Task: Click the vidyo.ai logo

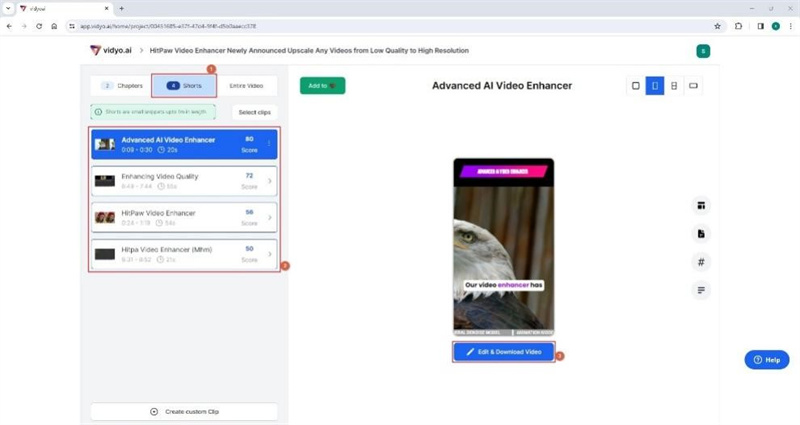Action: (x=111, y=50)
